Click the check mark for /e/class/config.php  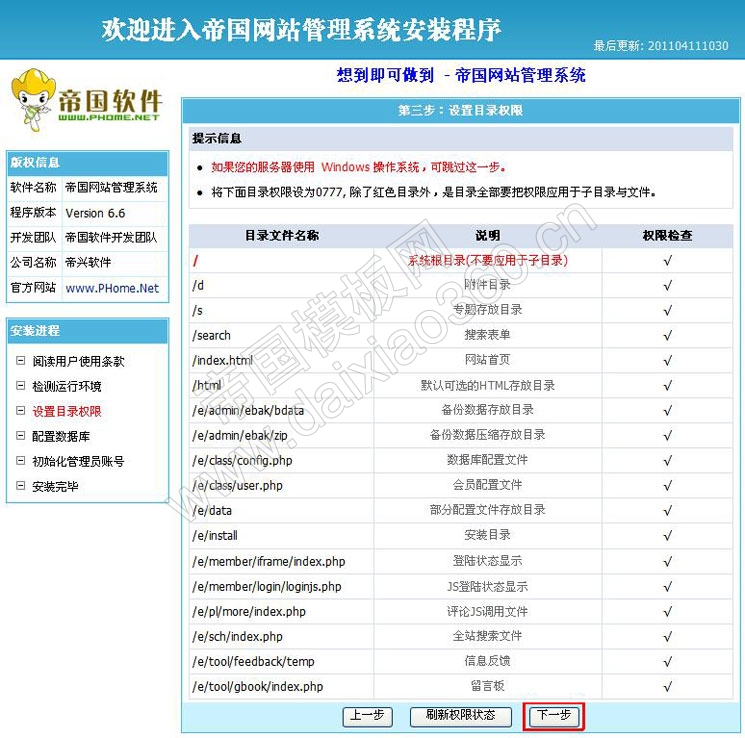click(667, 460)
